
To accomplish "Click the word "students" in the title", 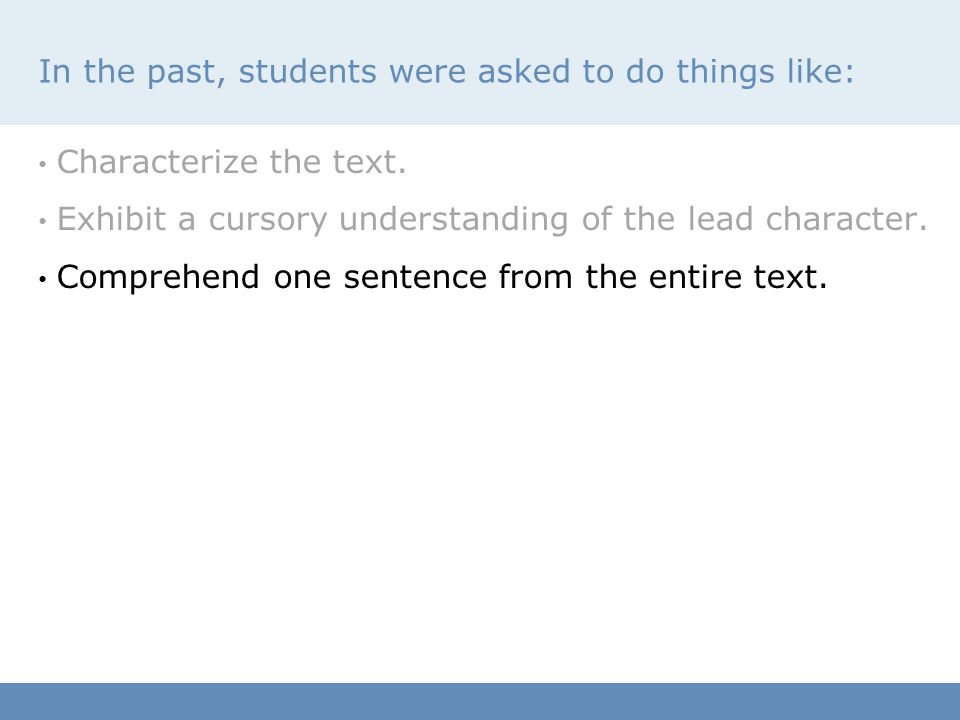I will (307, 72).
